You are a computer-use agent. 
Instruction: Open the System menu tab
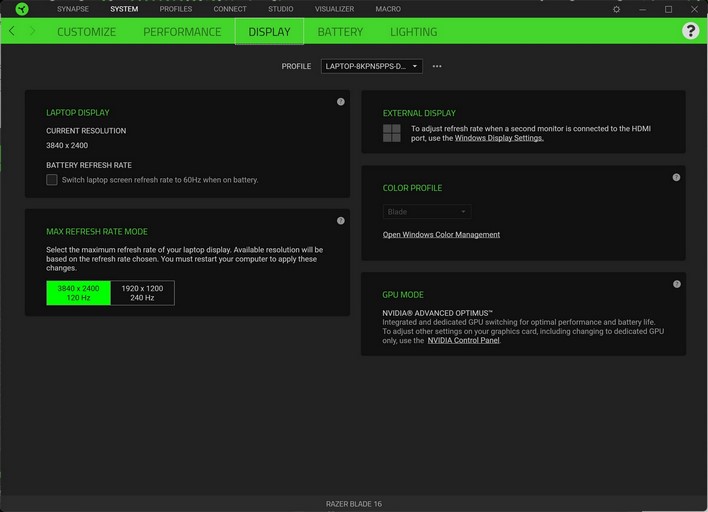coord(124,9)
